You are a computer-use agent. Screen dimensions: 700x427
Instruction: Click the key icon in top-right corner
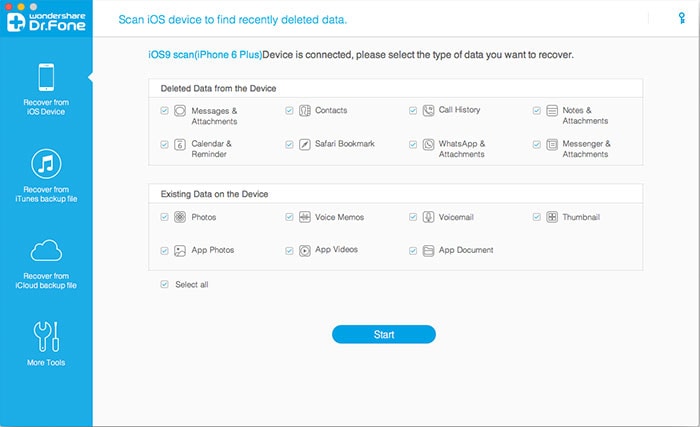click(681, 18)
